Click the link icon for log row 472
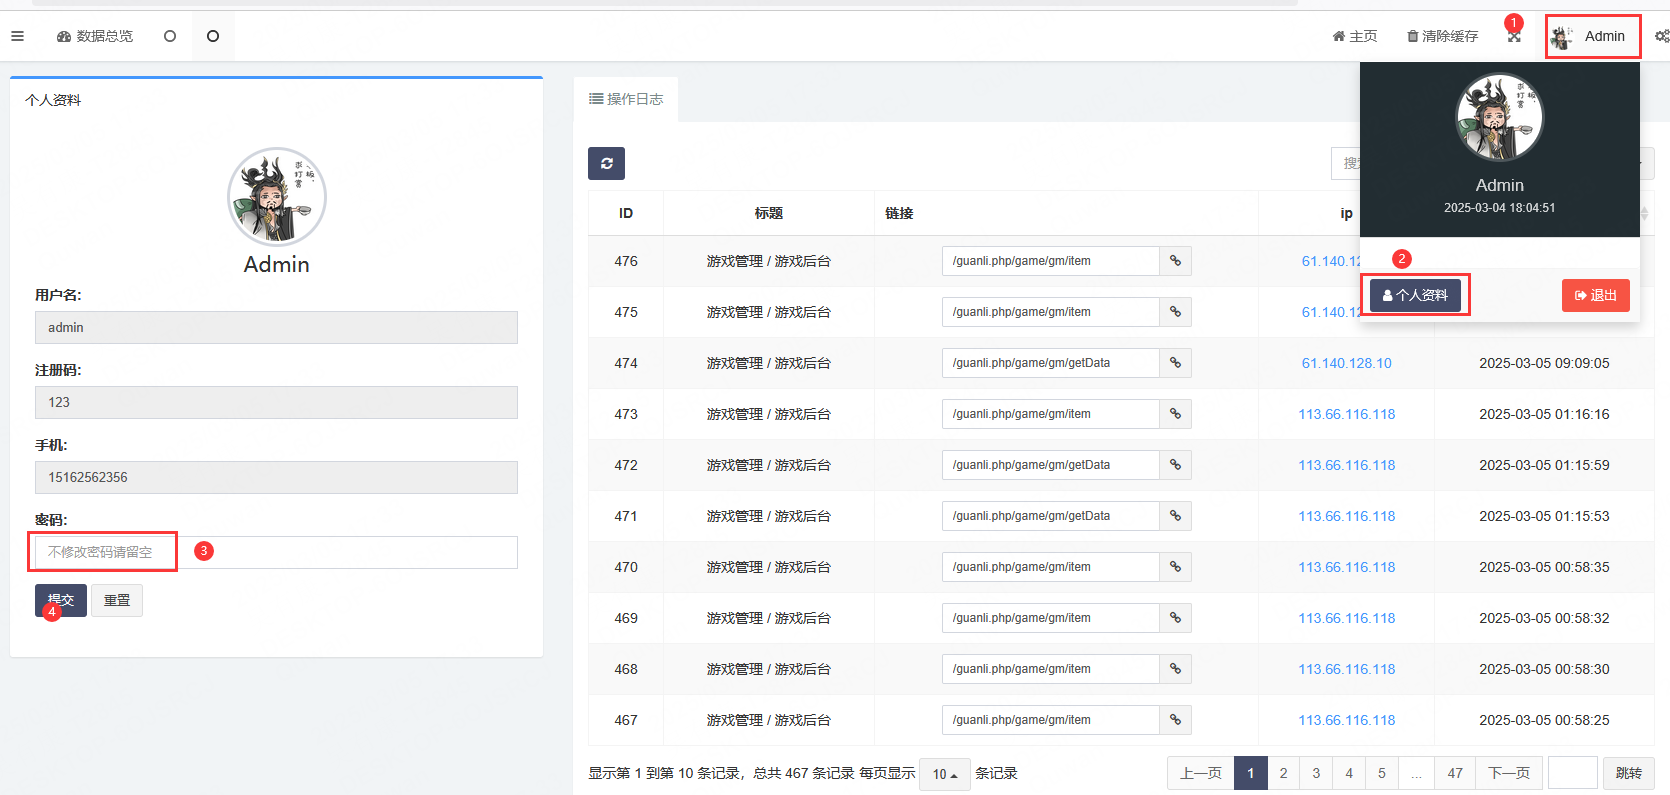Image resolution: width=1670 pixels, height=795 pixels. tap(1175, 465)
